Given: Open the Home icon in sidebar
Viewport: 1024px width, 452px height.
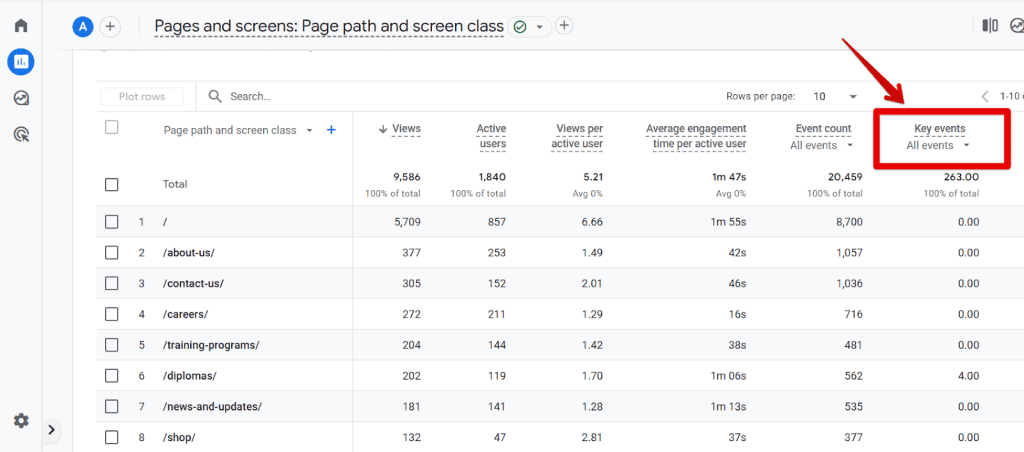Looking at the screenshot, I should click(x=21, y=26).
